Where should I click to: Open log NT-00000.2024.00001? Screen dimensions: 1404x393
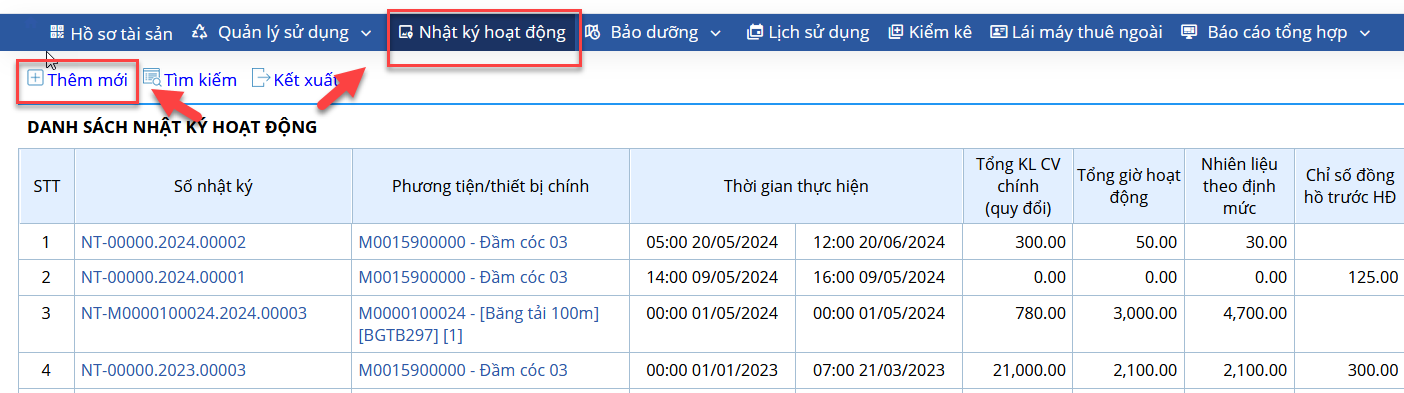coord(163,277)
